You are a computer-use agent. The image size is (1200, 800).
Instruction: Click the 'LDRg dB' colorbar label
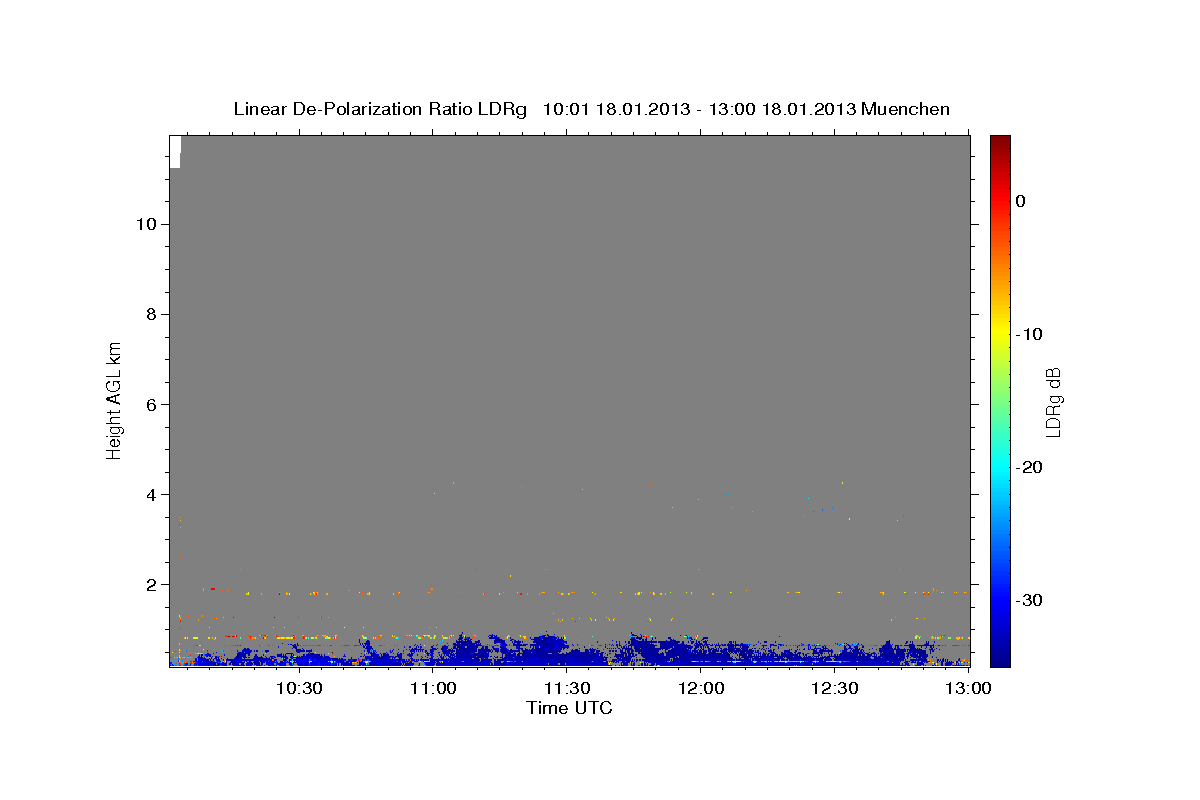tap(1053, 402)
